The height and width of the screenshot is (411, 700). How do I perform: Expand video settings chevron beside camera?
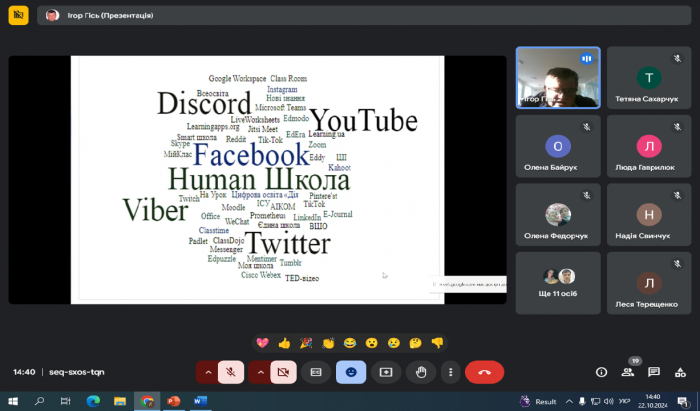260,372
